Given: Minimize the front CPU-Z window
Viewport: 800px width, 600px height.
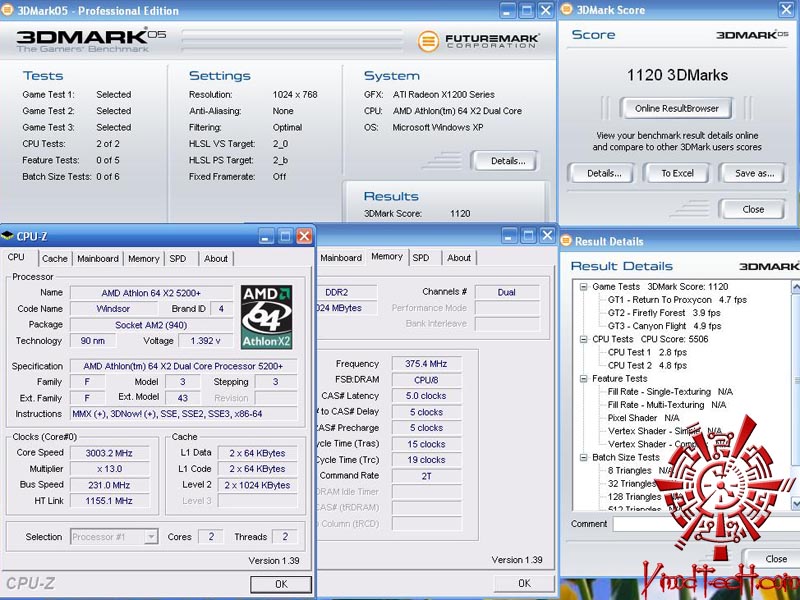Looking at the screenshot, I should [x=266, y=236].
